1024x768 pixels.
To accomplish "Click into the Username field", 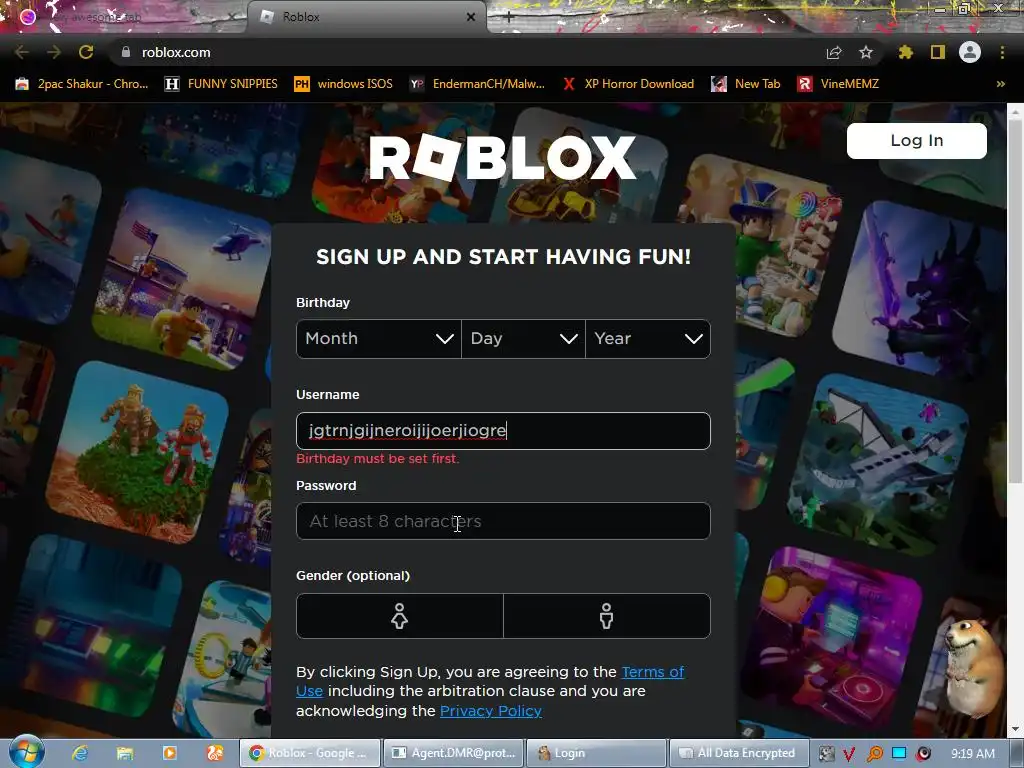I will point(503,430).
